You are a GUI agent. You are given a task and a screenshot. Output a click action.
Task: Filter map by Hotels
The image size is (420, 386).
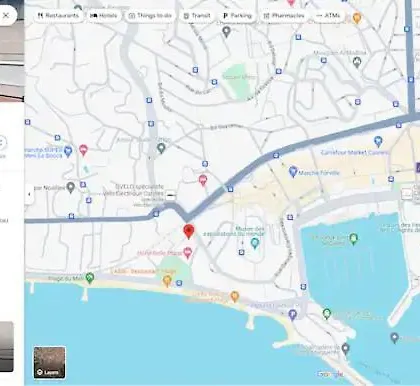tap(104, 15)
